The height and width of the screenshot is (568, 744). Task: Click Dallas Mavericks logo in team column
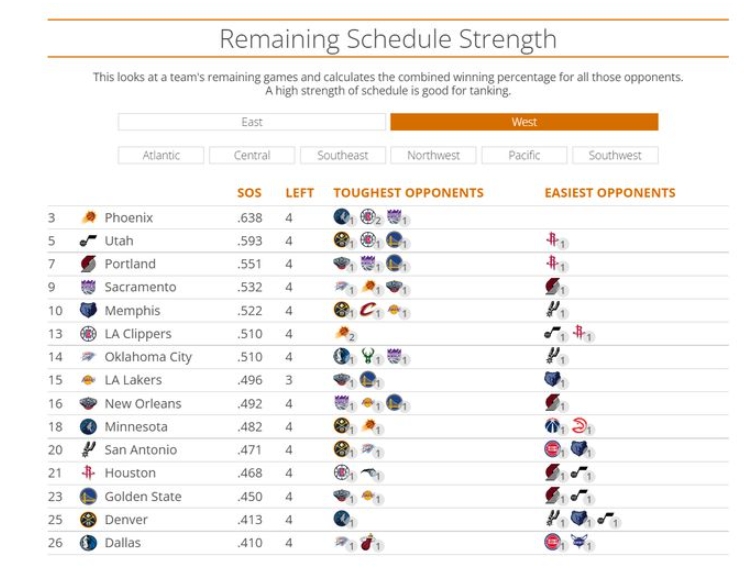(x=88, y=543)
